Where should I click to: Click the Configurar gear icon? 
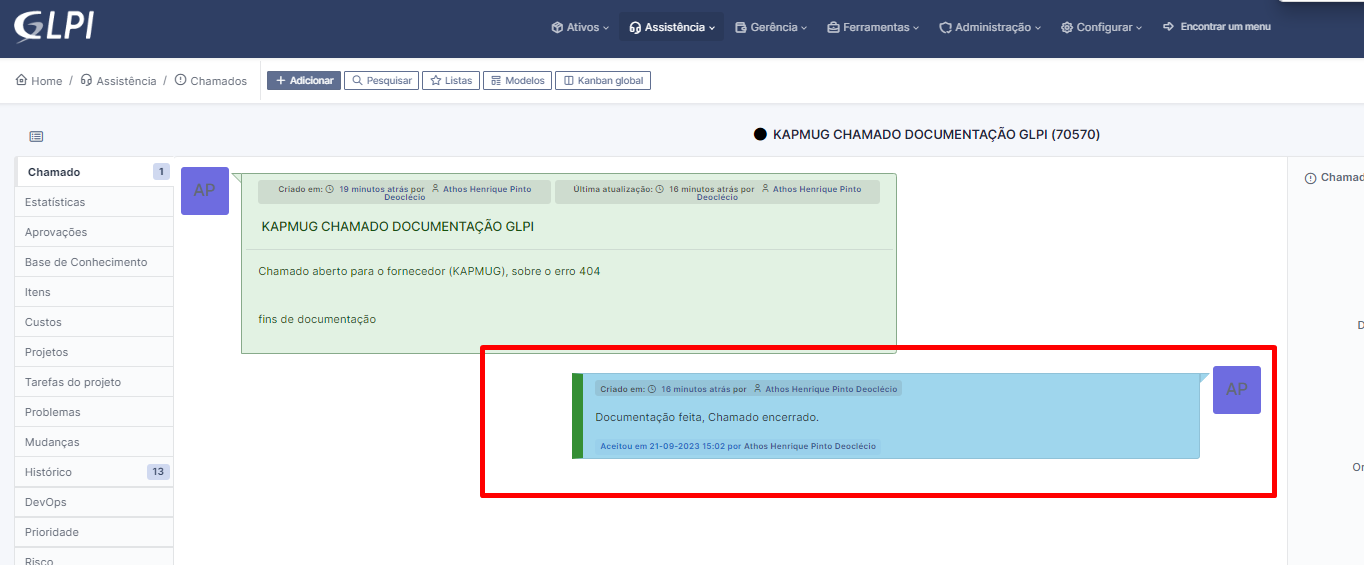tap(1067, 27)
